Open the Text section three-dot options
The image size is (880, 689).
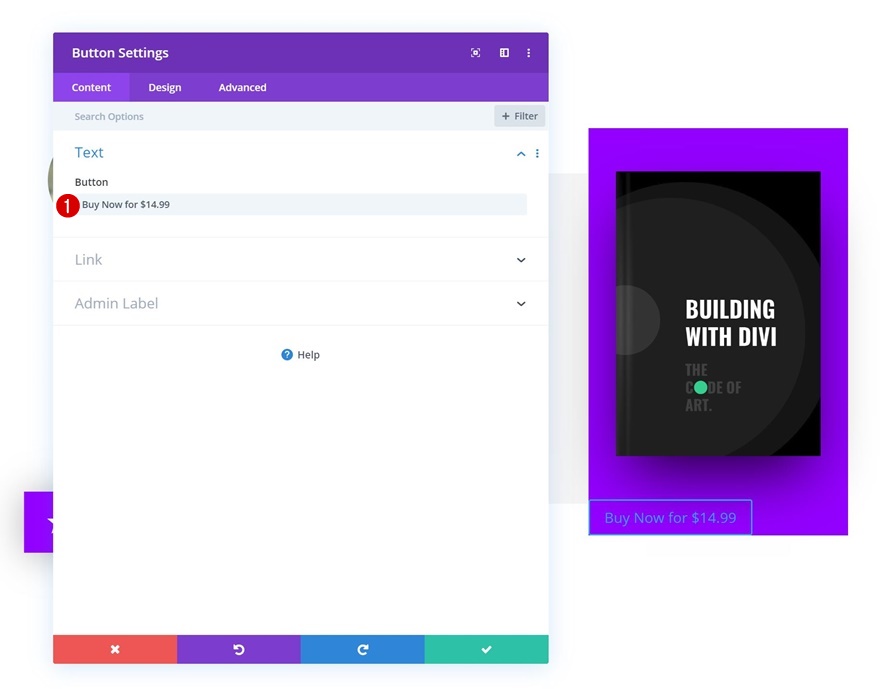click(x=537, y=153)
